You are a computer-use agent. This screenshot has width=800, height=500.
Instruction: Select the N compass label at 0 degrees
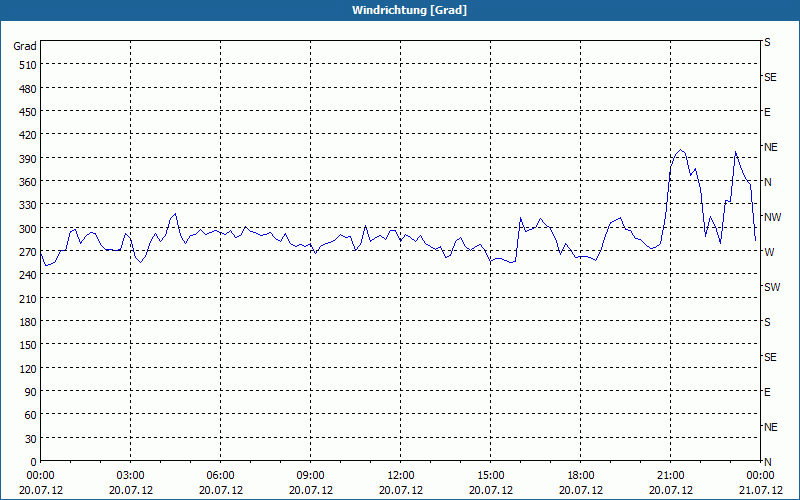click(x=767, y=462)
